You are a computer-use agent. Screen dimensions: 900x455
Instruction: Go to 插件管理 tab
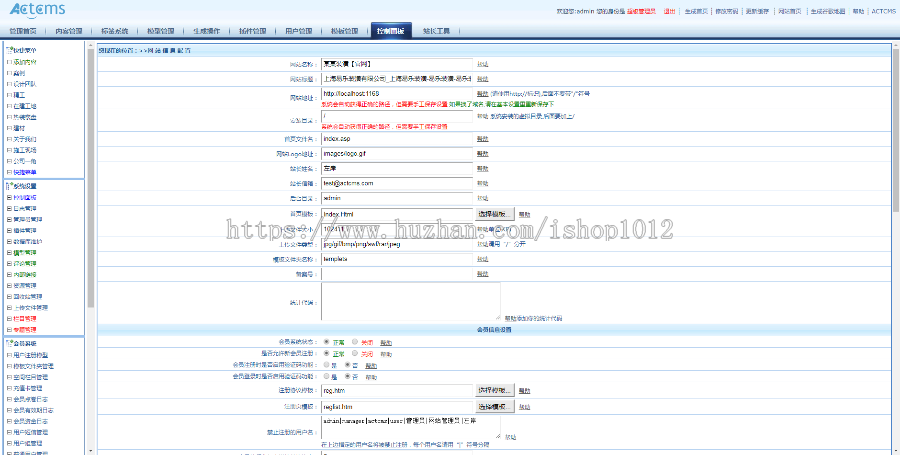252,31
